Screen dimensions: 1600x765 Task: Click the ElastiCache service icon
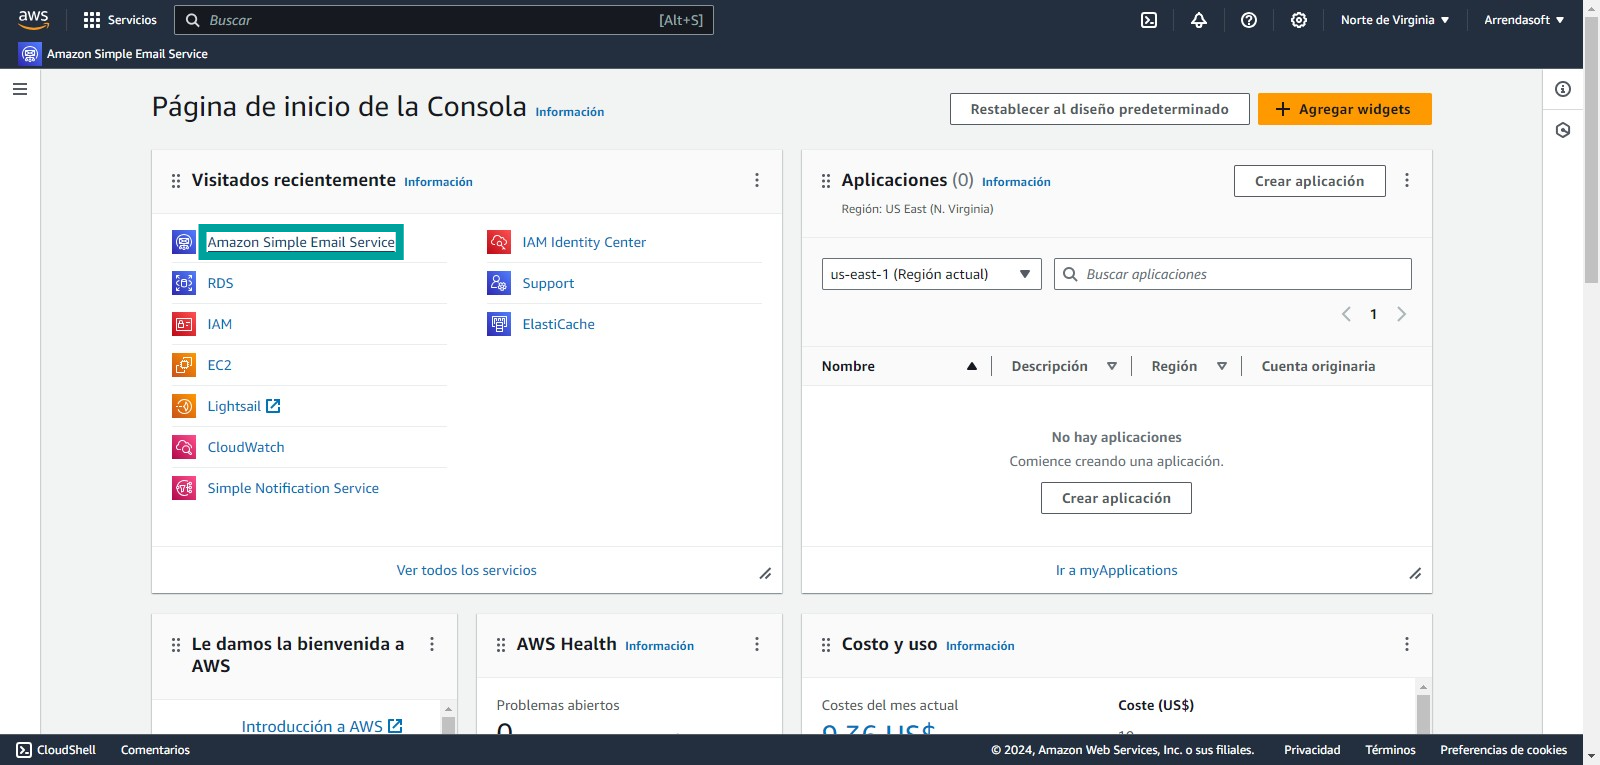click(x=499, y=324)
